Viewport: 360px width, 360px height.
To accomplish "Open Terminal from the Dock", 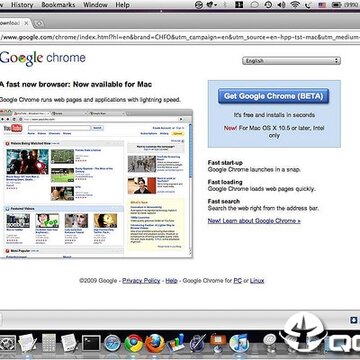I will coord(91,343).
